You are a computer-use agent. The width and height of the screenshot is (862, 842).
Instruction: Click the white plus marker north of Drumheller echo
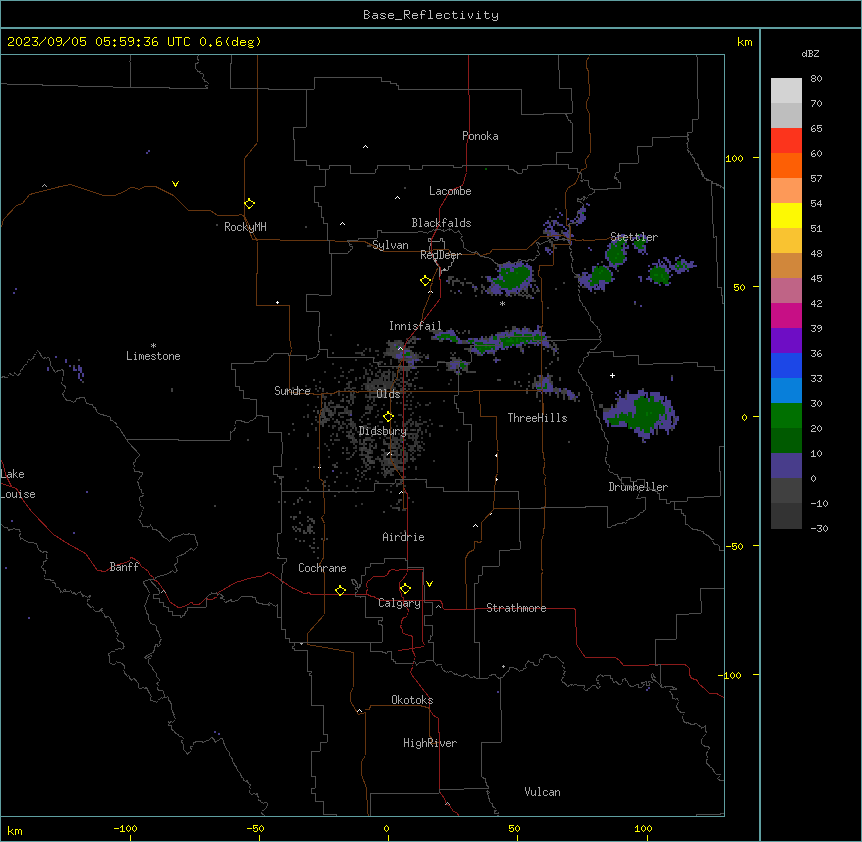[x=612, y=375]
